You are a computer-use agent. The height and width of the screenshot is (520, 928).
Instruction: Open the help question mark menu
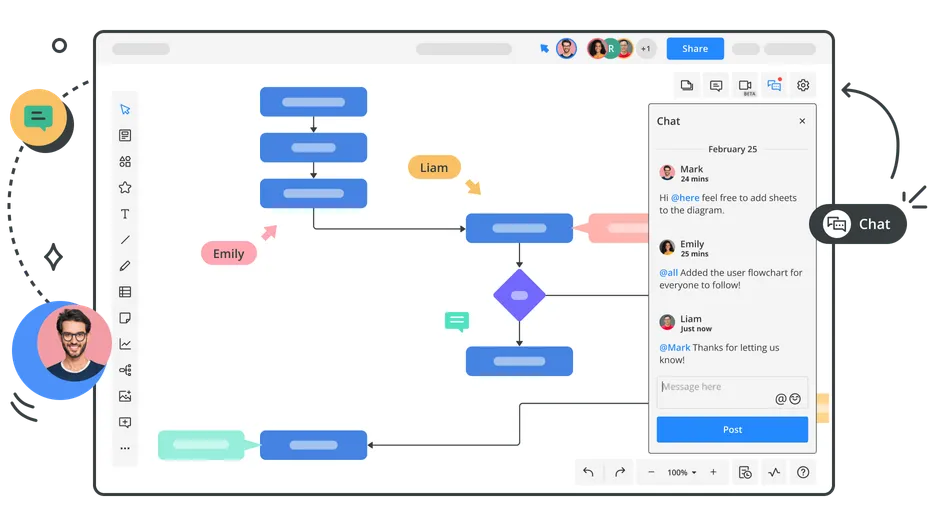coord(803,472)
